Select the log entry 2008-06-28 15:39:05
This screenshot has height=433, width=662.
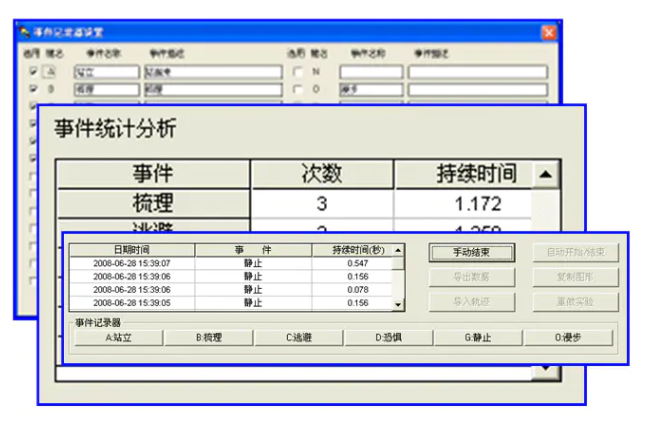pyautogui.click(x=132, y=303)
